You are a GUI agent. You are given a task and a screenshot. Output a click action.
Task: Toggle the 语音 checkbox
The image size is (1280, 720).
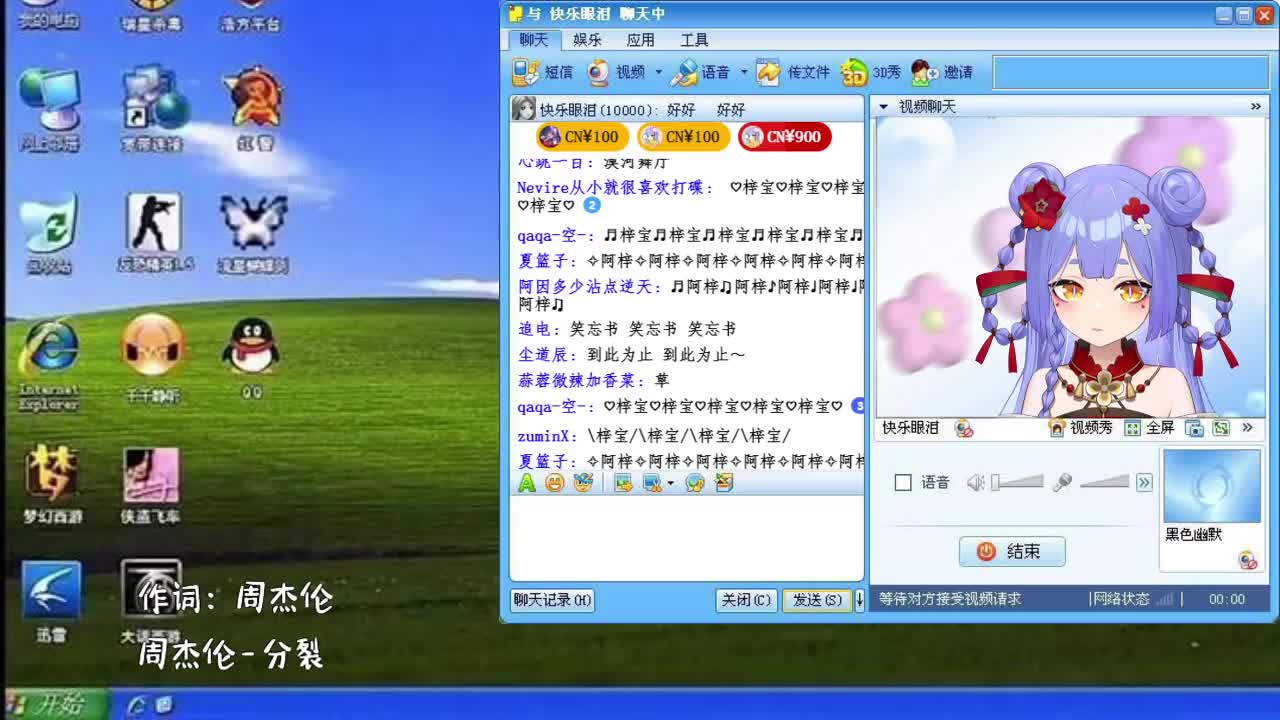pos(903,483)
